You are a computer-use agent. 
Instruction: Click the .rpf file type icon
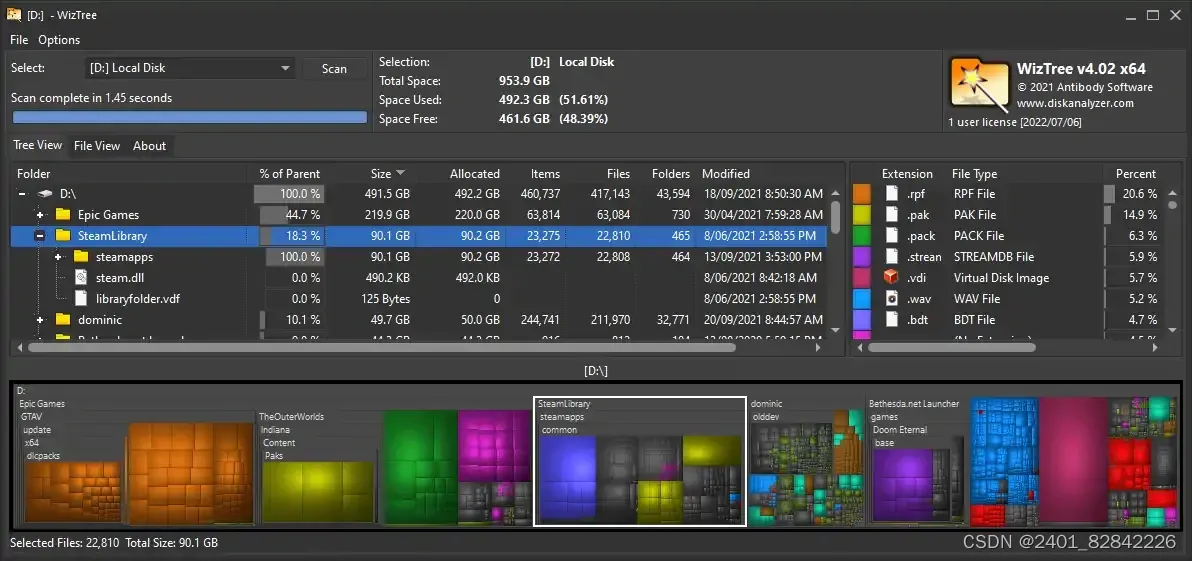pyautogui.click(x=892, y=194)
